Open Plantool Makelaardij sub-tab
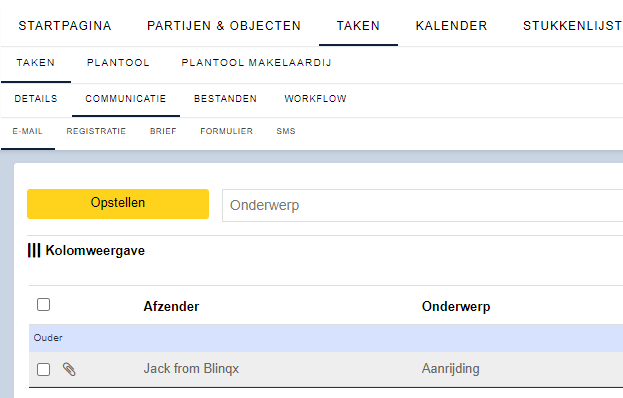Viewport: 623px width, 398px height. (256, 63)
